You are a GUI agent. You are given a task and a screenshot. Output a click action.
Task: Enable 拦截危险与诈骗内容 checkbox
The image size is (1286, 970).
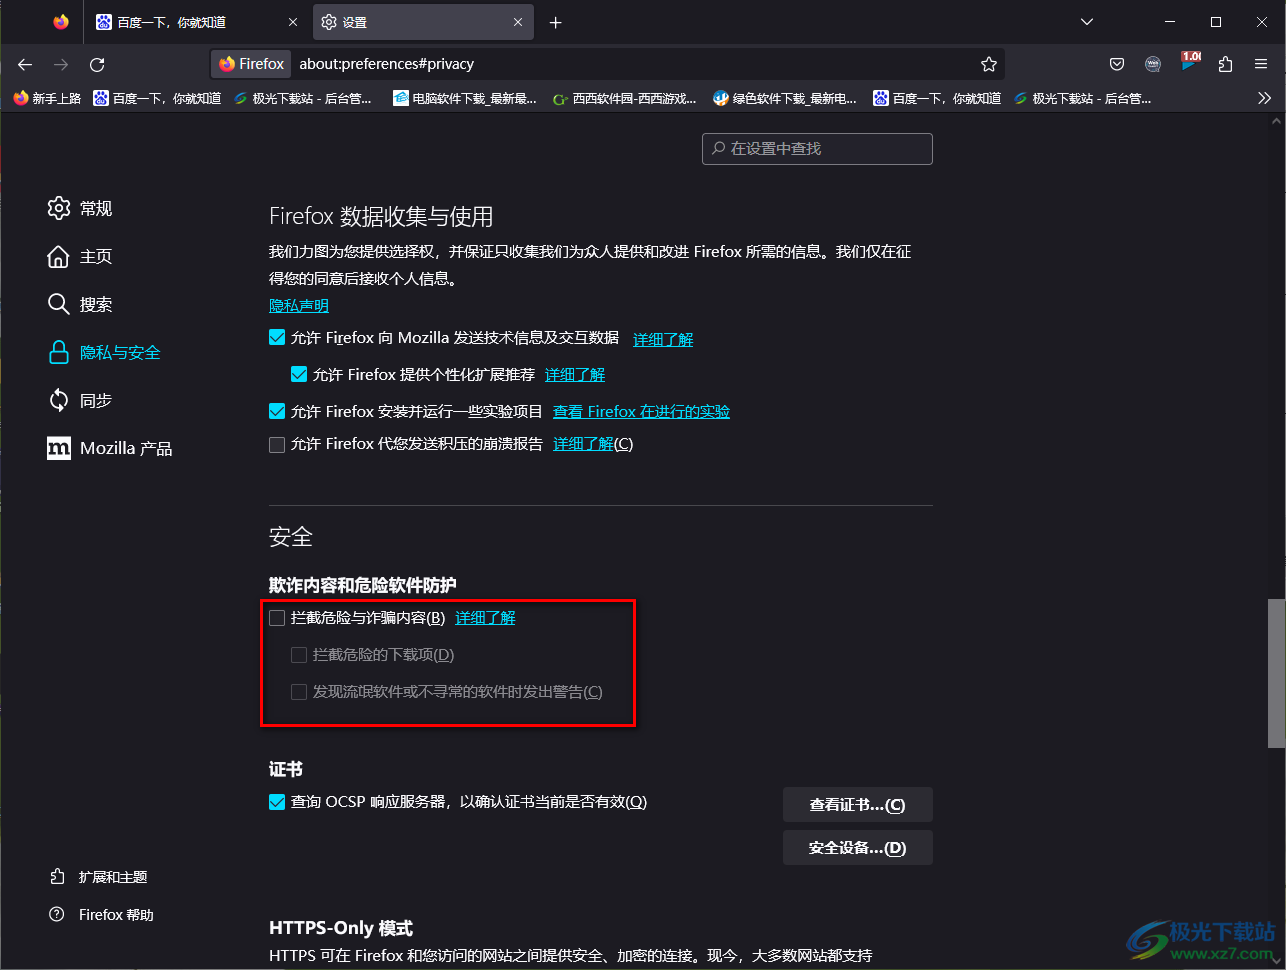pyautogui.click(x=277, y=618)
